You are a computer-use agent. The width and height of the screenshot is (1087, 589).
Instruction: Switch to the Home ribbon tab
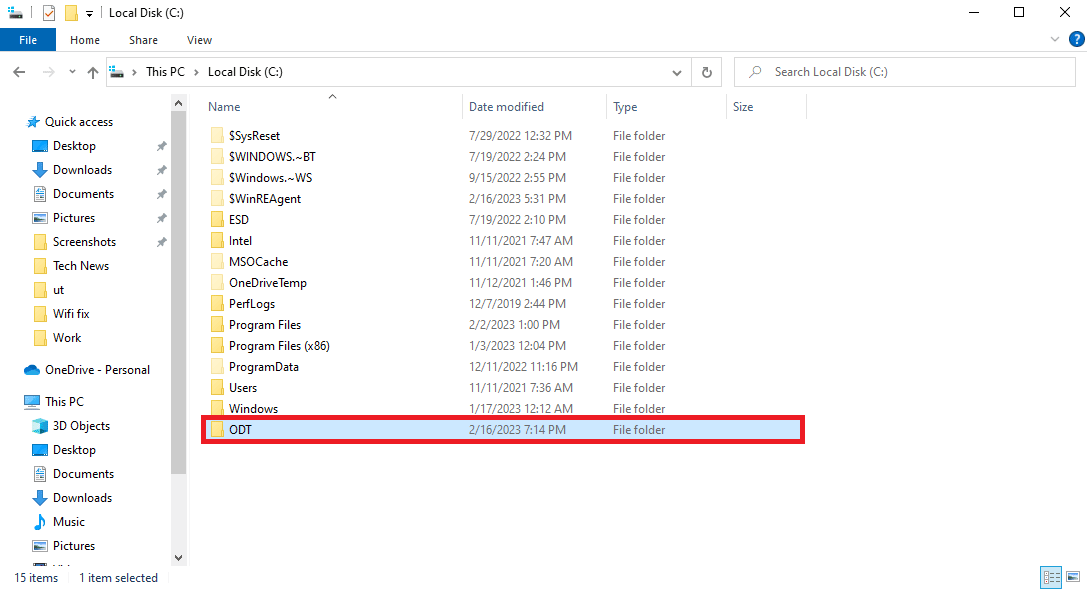(x=85, y=39)
